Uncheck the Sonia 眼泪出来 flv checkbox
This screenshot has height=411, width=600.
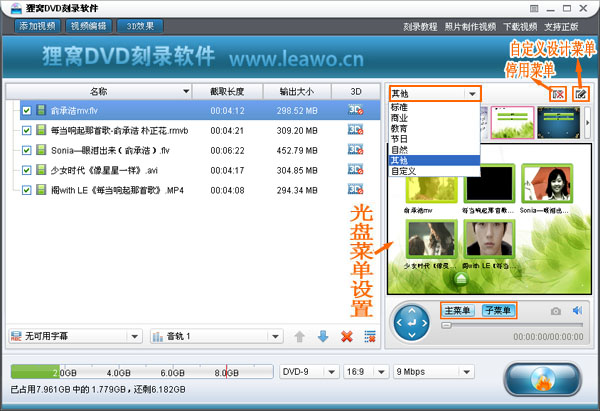[x=26, y=150]
